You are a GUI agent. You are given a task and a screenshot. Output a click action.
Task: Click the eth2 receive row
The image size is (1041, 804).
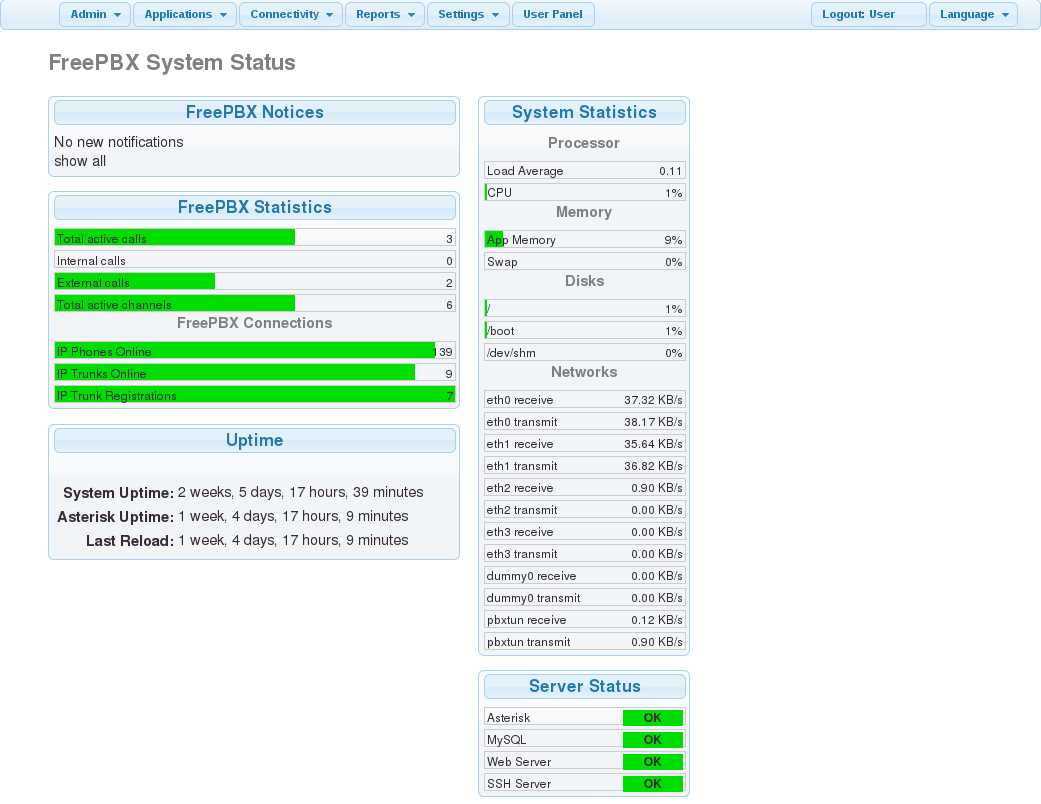[x=584, y=487]
